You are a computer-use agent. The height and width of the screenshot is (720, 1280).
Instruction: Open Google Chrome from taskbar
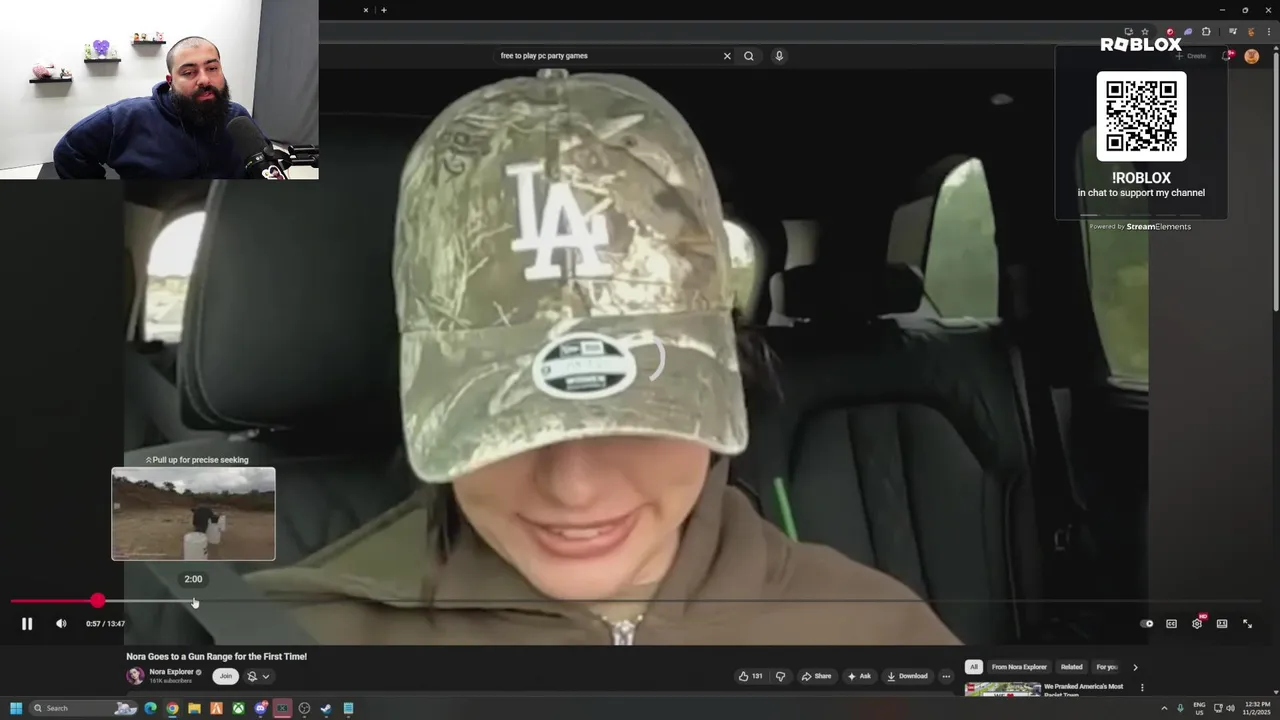click(x=172, y=708)
